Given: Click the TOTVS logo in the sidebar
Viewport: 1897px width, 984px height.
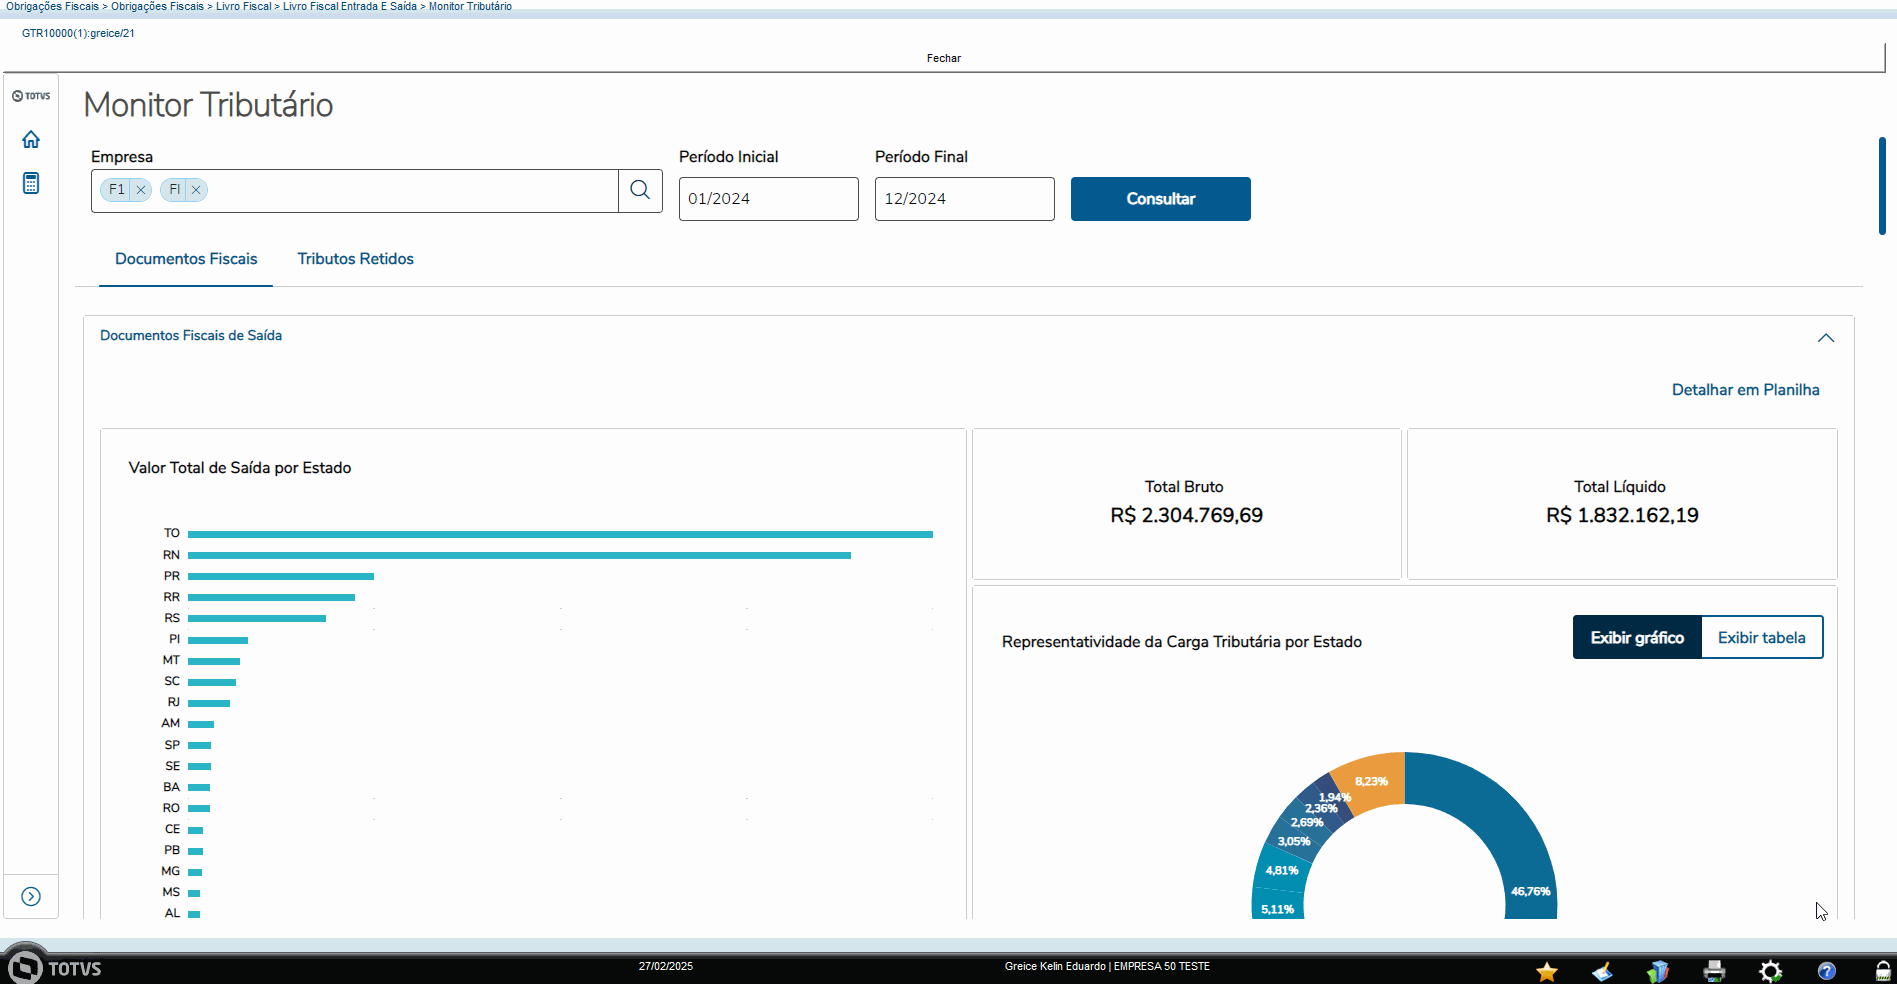Looking at the screenshot, I should click(31, 96).
